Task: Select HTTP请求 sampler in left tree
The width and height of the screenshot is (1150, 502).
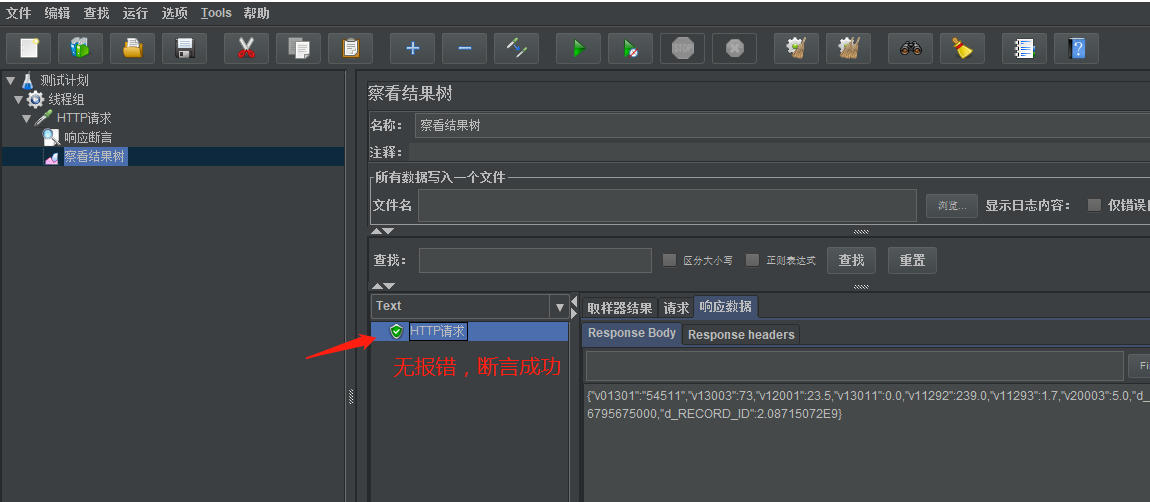Action: point(84,118)
